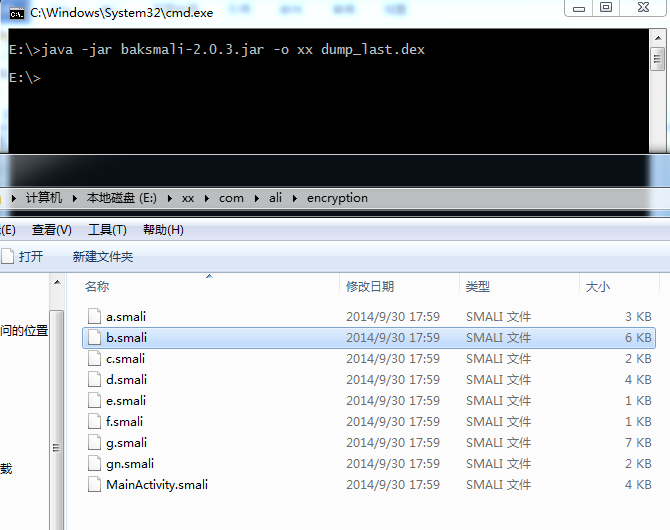Image resolution: width=670 pixels, height=530 pixels.
Task: Select file name a.smali
Action: point(126,317)
